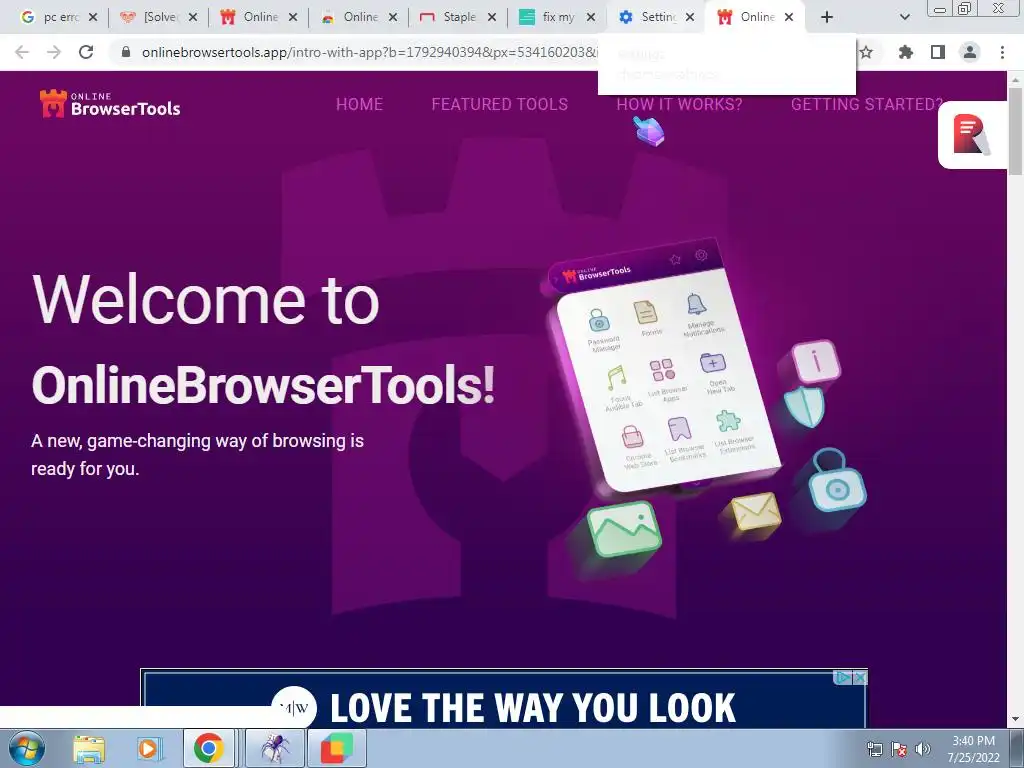Image resolution: width=1024 pixels, height=768 pixels.
Task: Click the Forms icon in mockup
Action: tap(646, 312)
